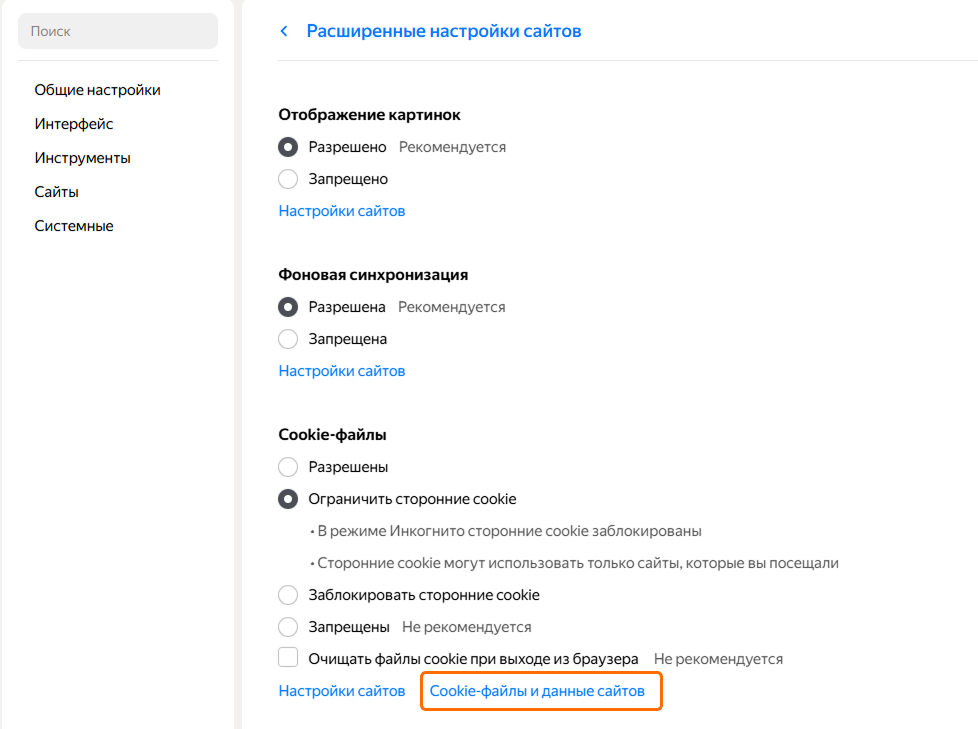The width and height of the screenshot is (978, 729).
Task: Switch to Сайты settings section
Action: (x=56, y=192)
